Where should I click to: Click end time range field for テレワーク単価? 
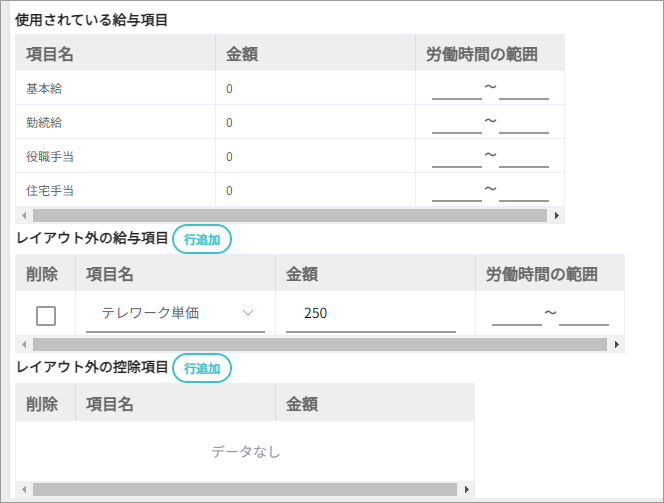[x=584, y=315]
